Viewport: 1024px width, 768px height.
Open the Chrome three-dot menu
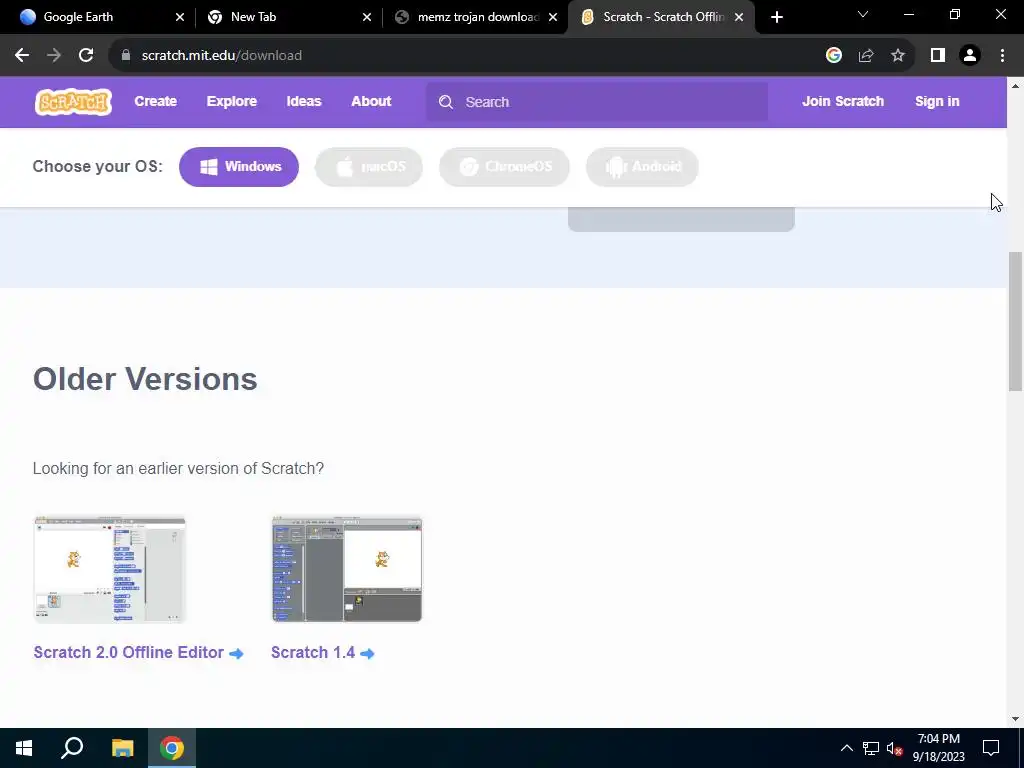click(x=1002, y=56)
